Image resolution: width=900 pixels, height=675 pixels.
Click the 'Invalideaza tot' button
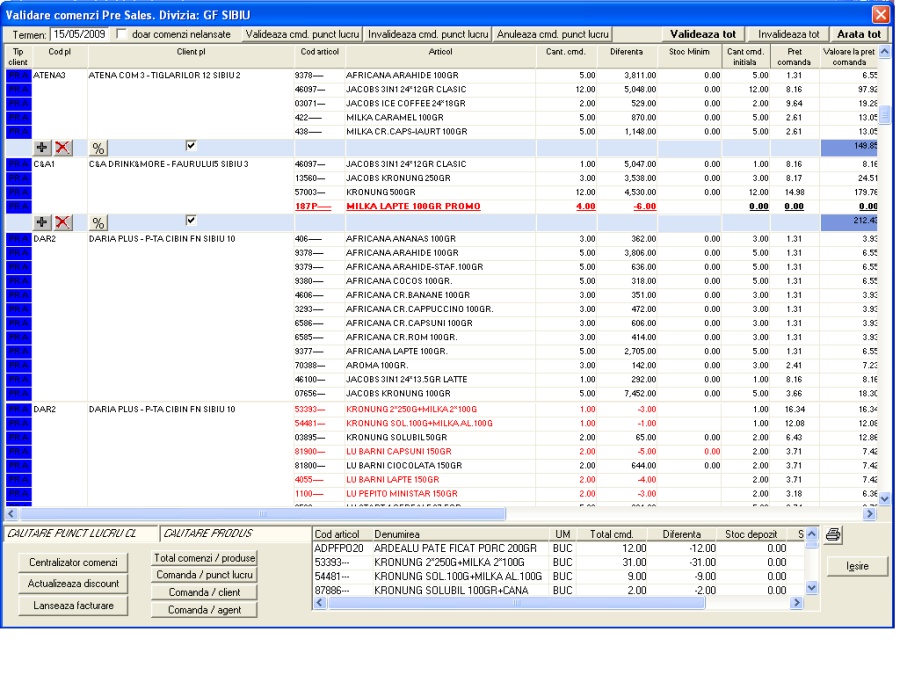coord(789,34)
